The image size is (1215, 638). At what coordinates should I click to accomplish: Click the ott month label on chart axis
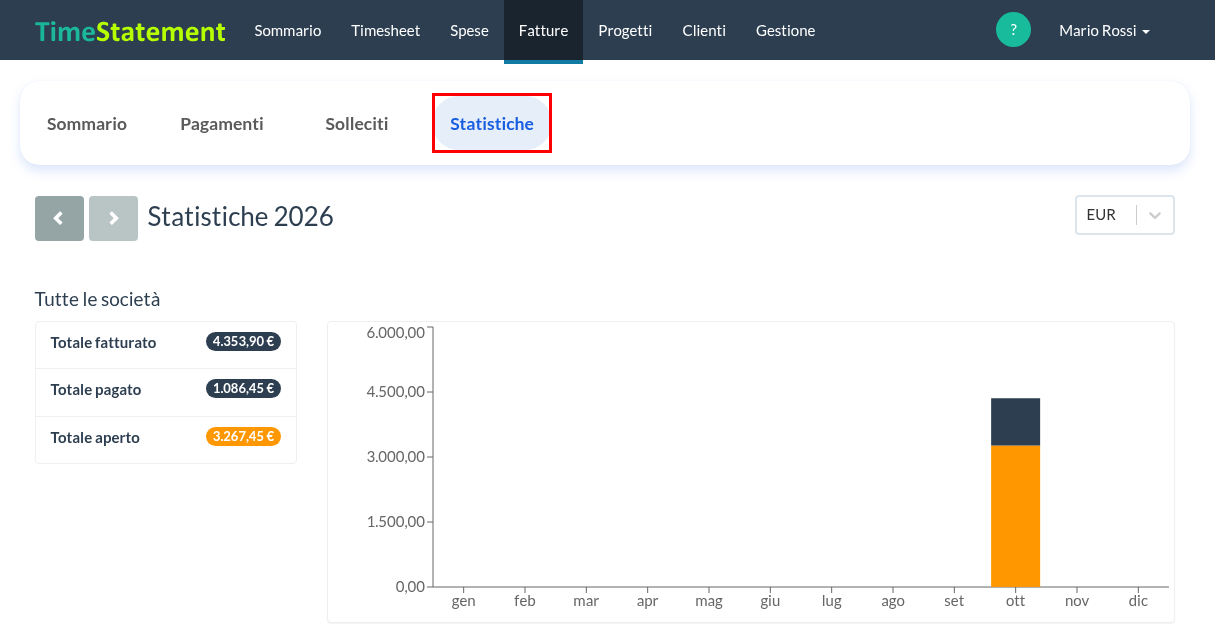(x=1015, y=601)
